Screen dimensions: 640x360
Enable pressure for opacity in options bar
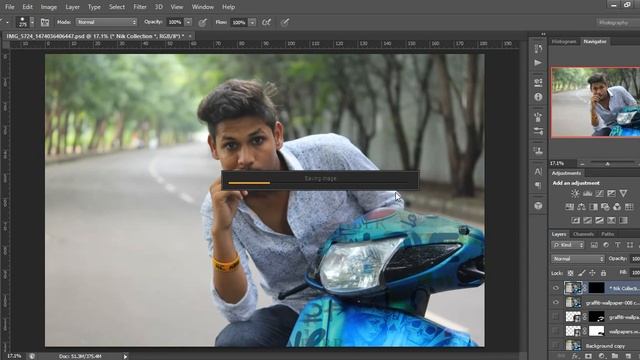[x=202, y=22]
